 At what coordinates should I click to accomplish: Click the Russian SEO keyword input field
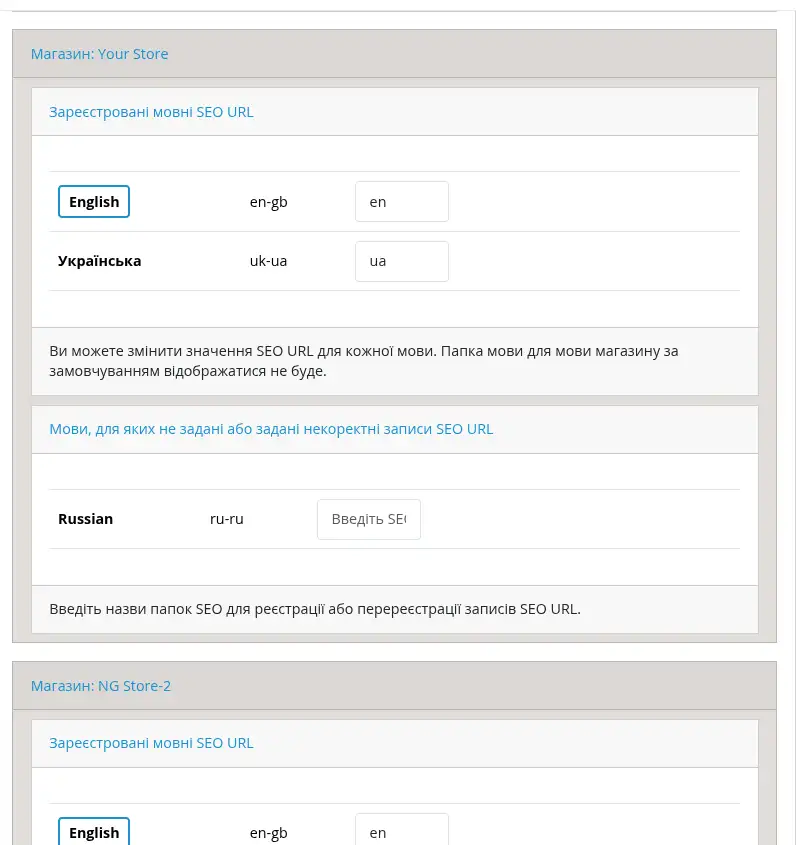[368, 519]
